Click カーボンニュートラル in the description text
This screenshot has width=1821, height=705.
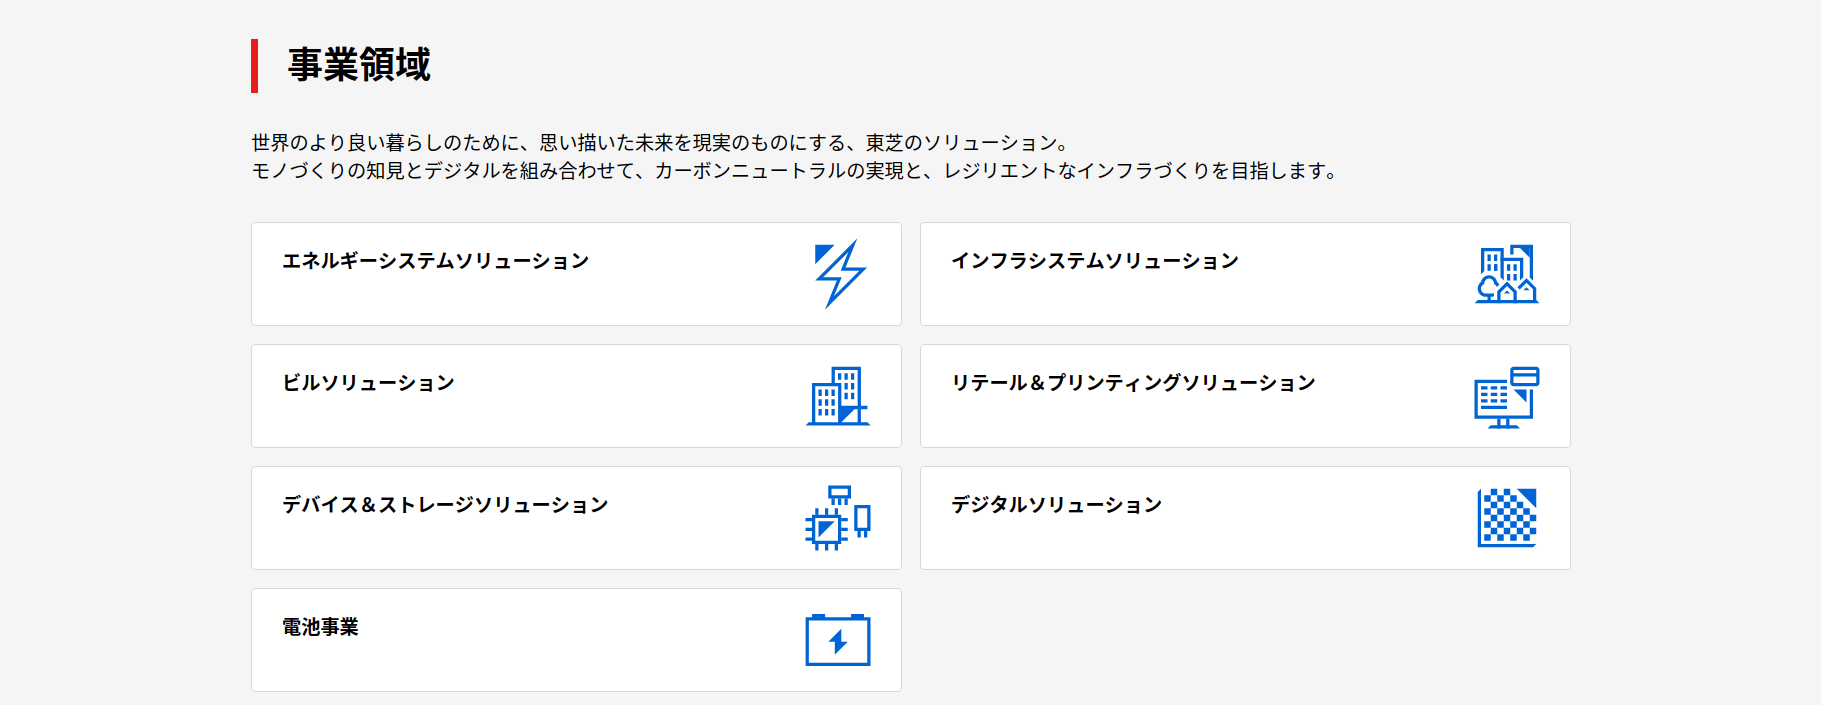pos(759,171)
